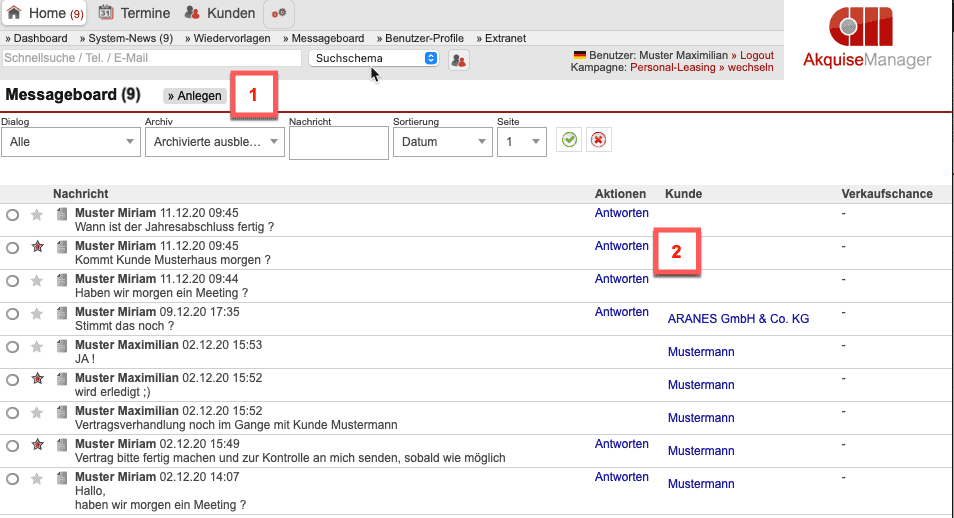Star the 'Wann ist der Jahresabschluss fertig' message
954x518 pixels.
click(x=37, y=214)
